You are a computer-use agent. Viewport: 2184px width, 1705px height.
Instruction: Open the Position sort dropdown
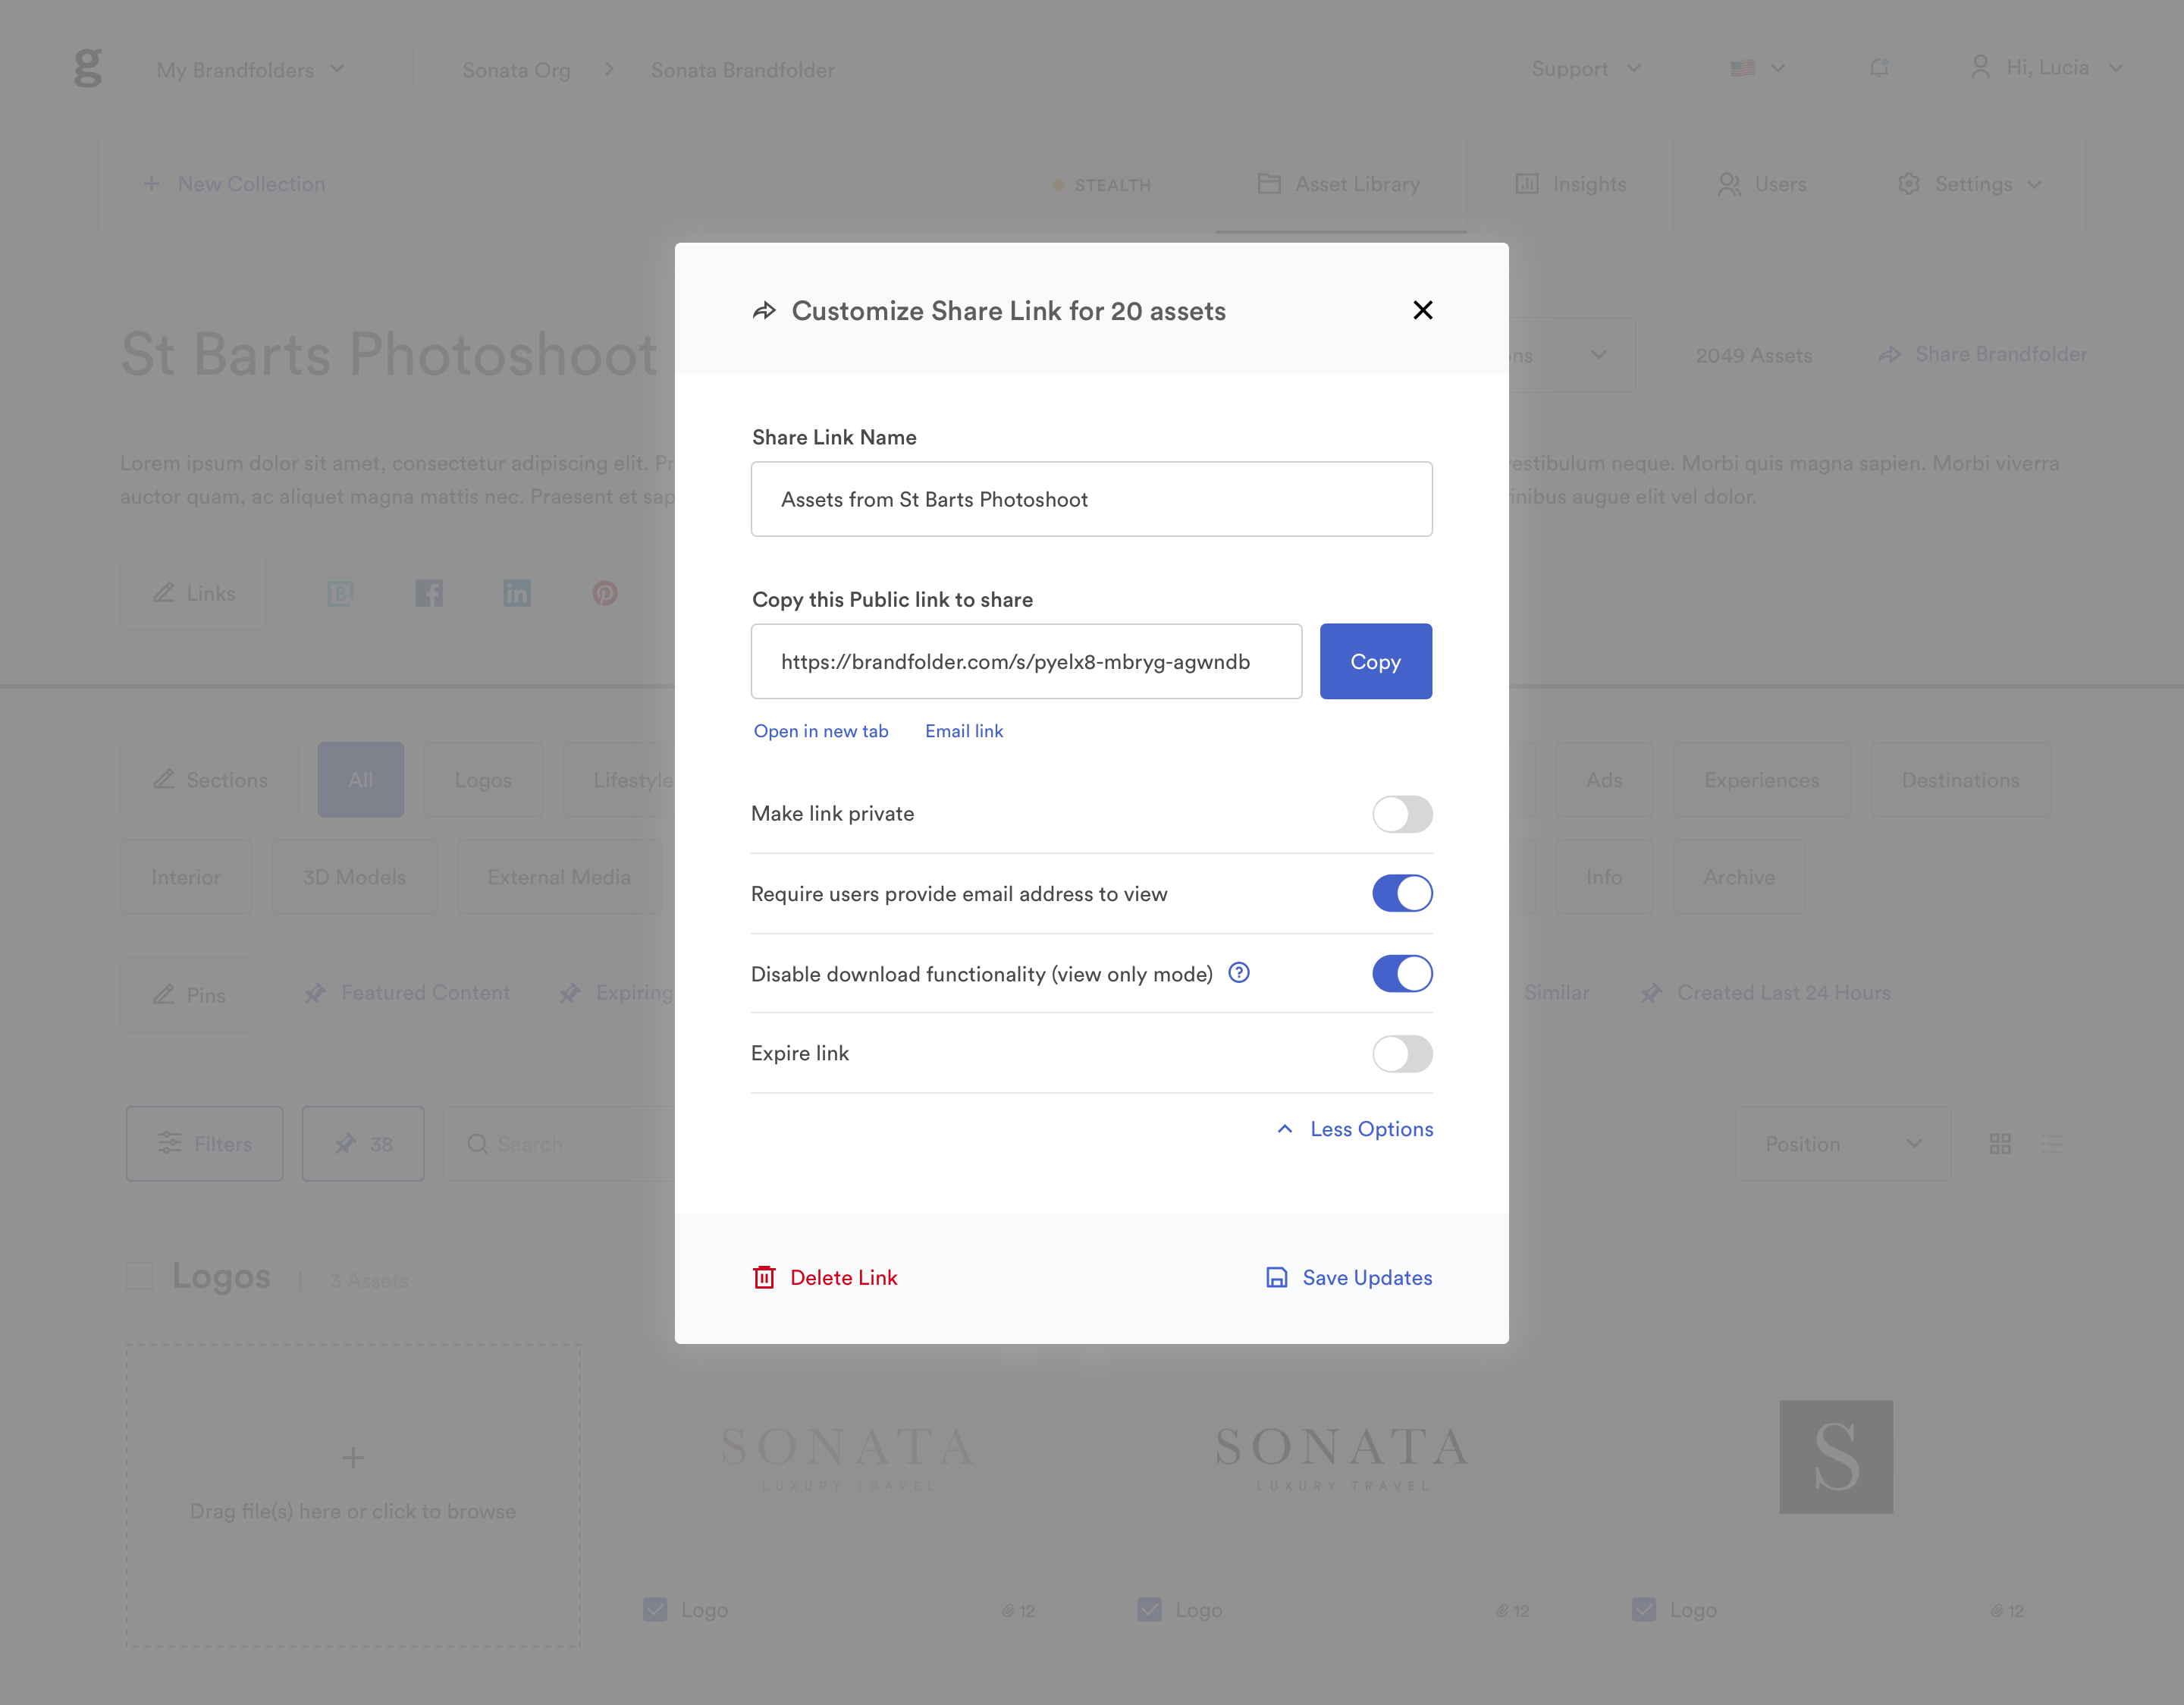point(1842,1143)
